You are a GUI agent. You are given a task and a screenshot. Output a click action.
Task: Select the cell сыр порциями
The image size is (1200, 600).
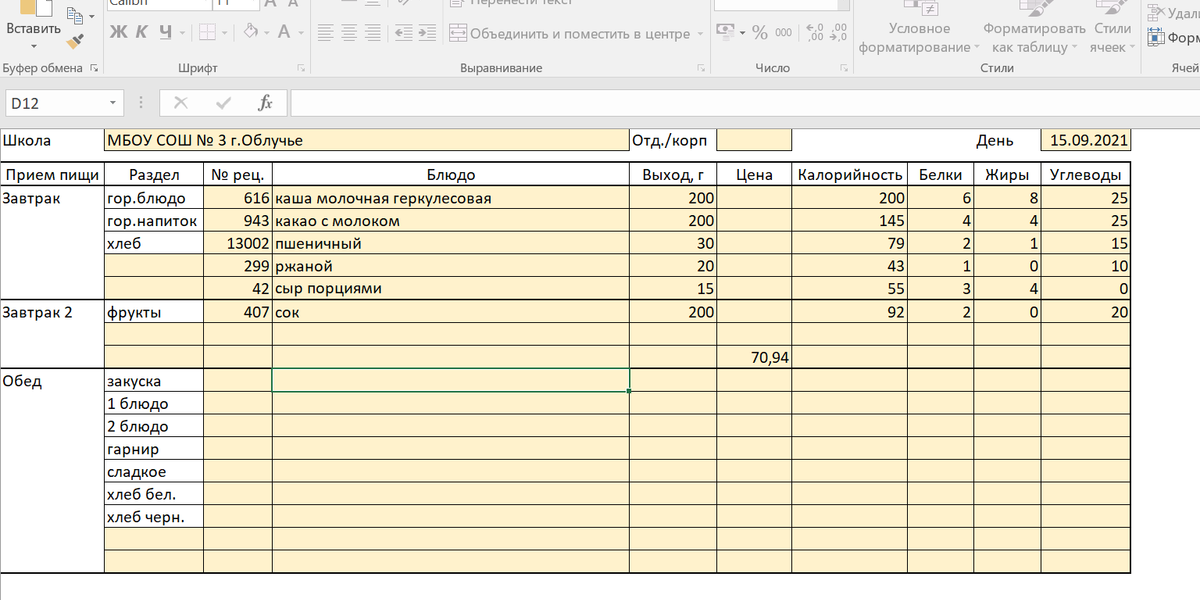[x=451, y=289]
